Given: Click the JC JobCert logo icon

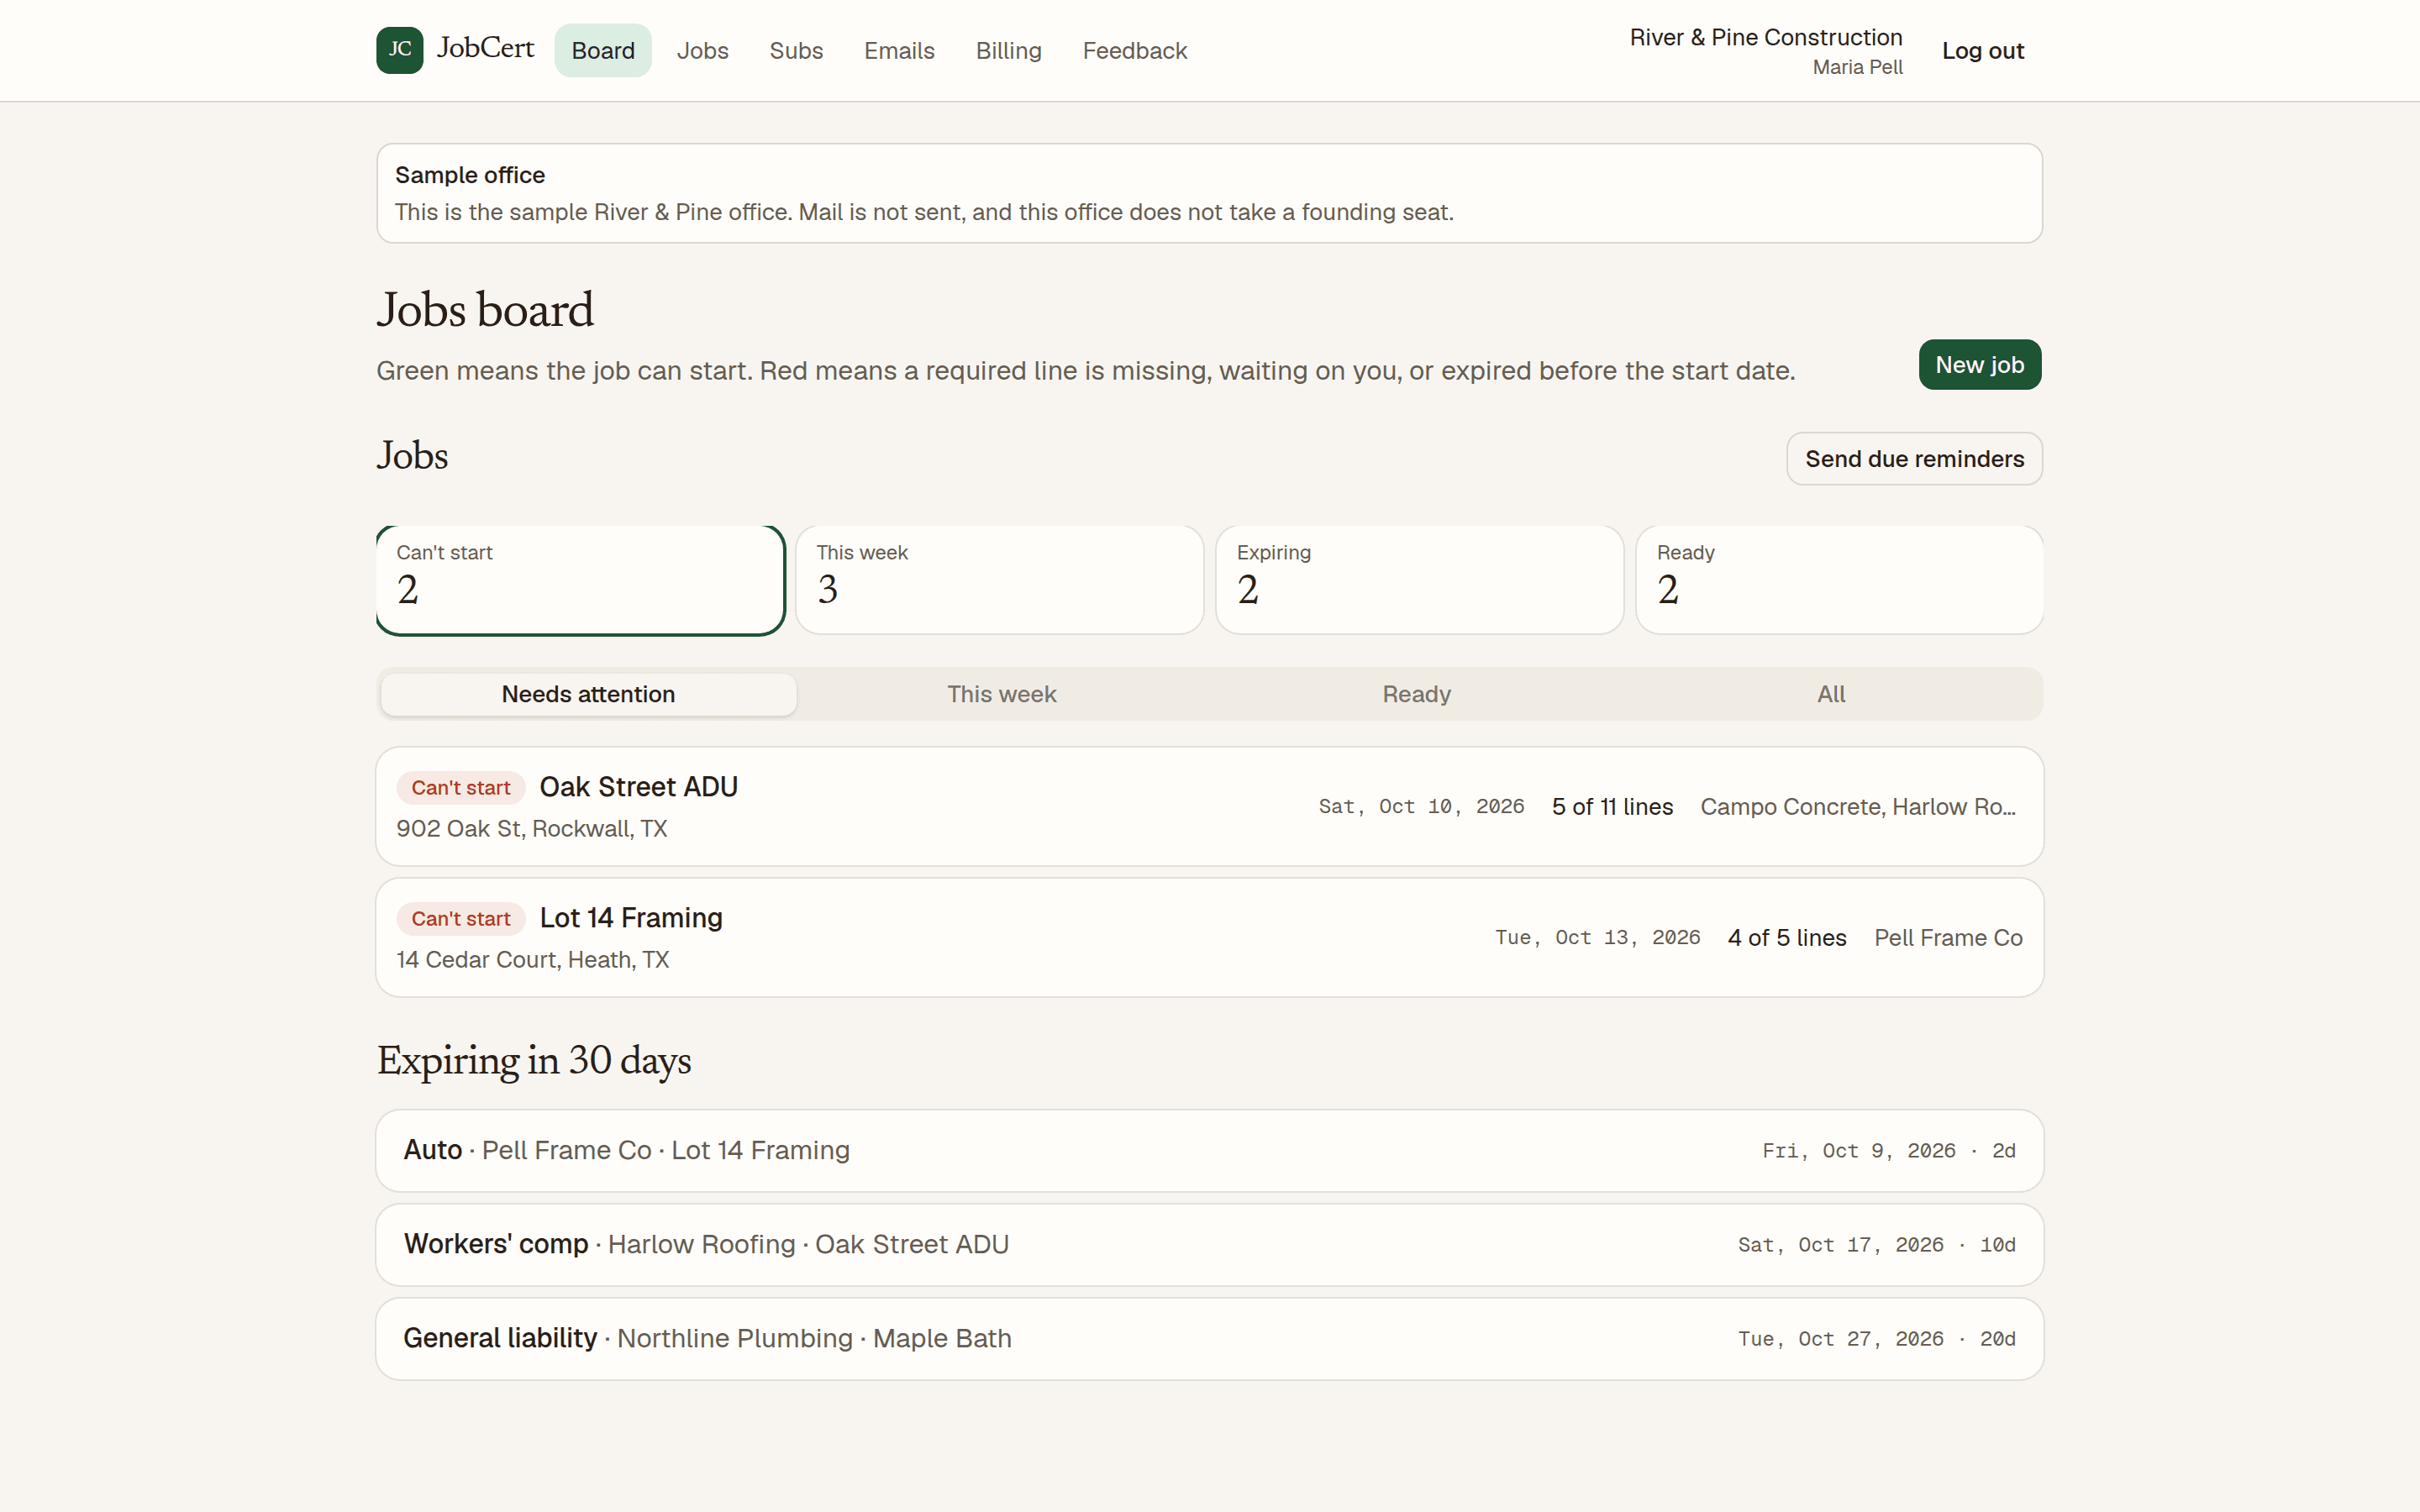Looking at the screenshot, I should pyautogui.click(x=399, y=50).
